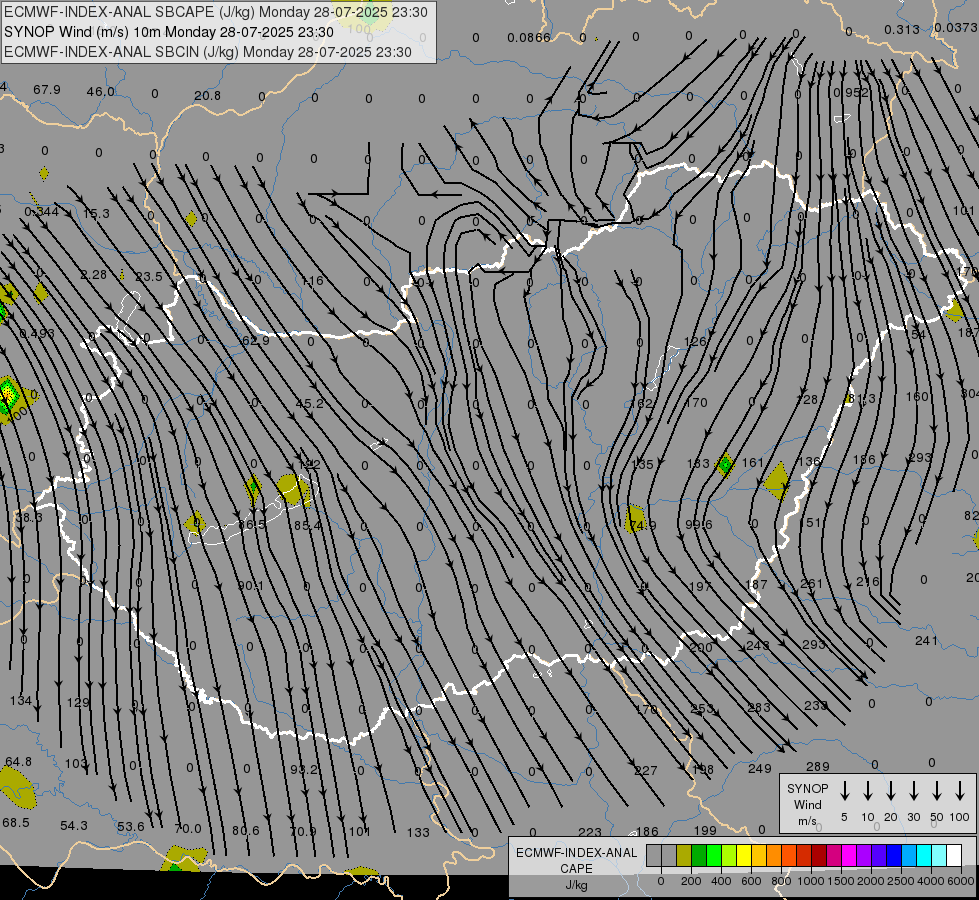Click the green CAPE diamond beside value 161
Screen dimensions: 979x900
tap(725, 465)
